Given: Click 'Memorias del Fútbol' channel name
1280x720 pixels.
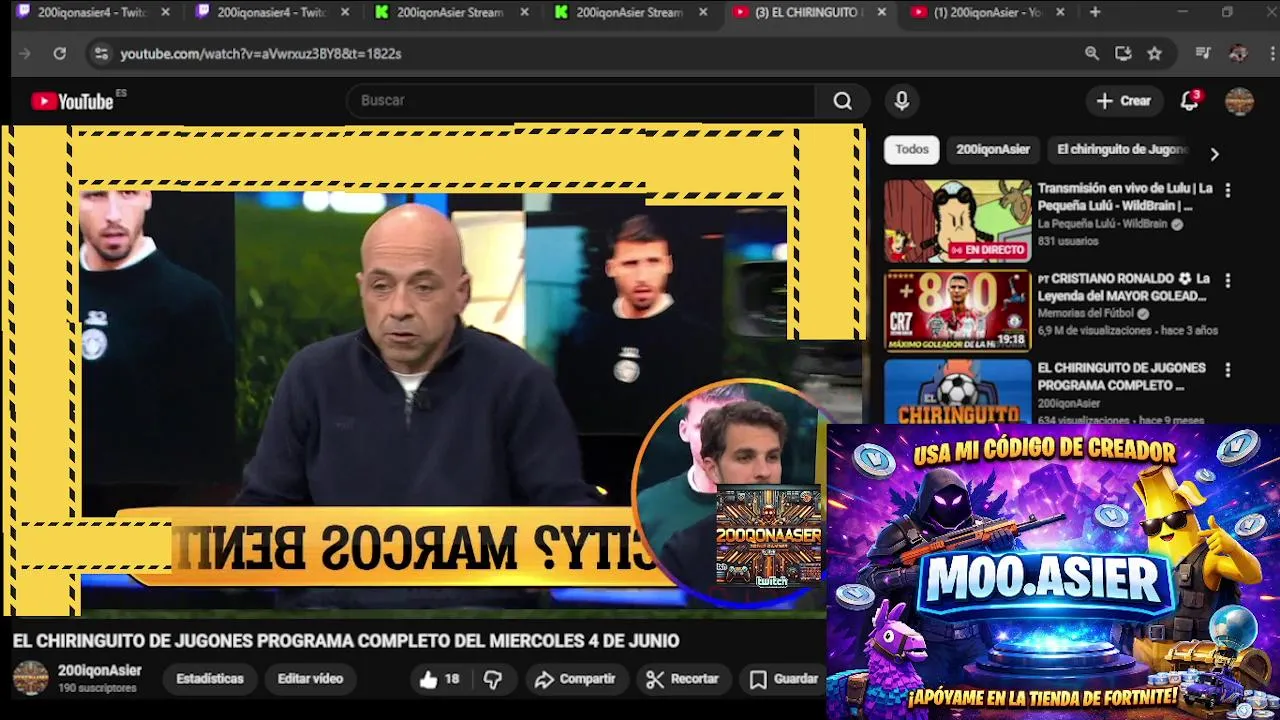Looking at the screenshot, I should [1087, 314].
